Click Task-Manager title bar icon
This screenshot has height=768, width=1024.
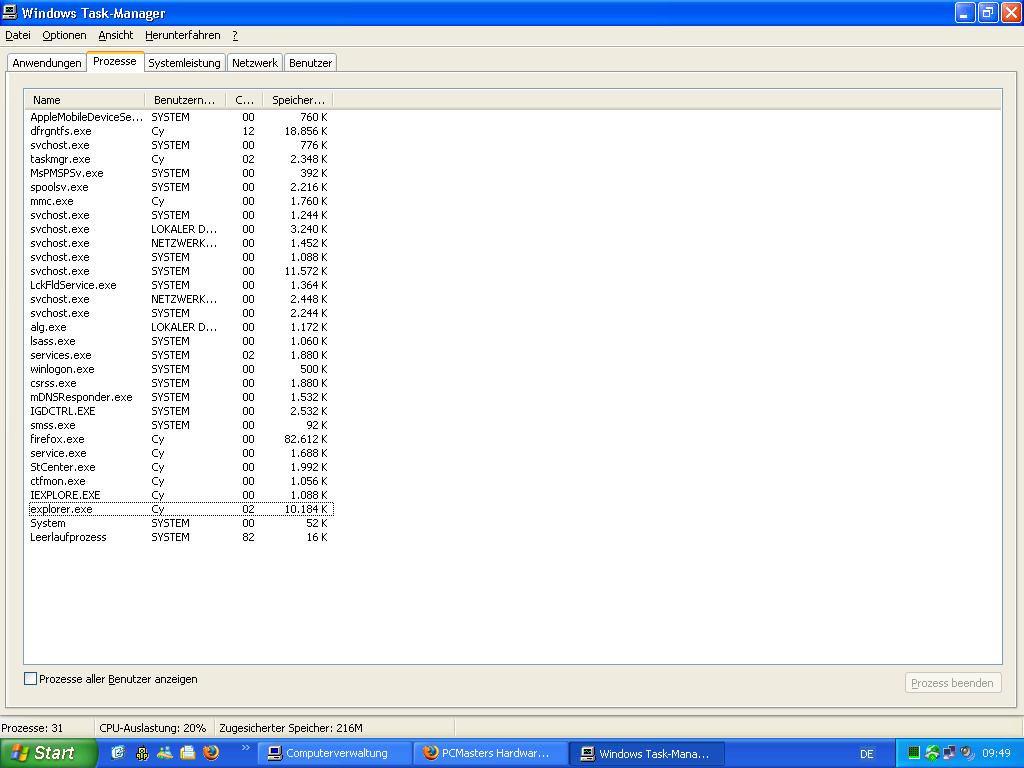9,12
